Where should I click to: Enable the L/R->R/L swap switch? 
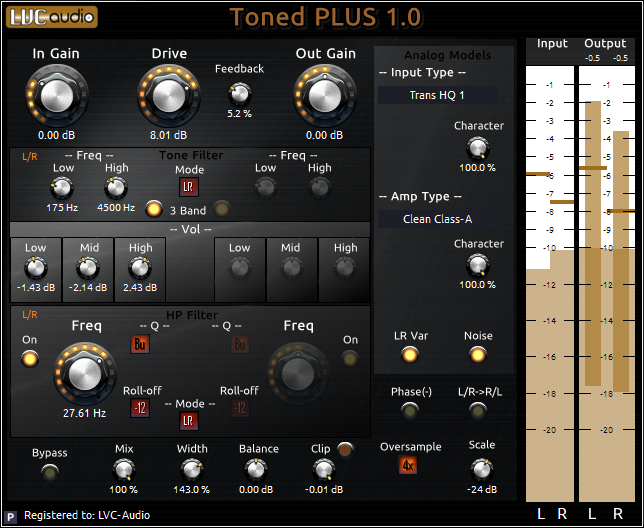(x=478, y=410)
